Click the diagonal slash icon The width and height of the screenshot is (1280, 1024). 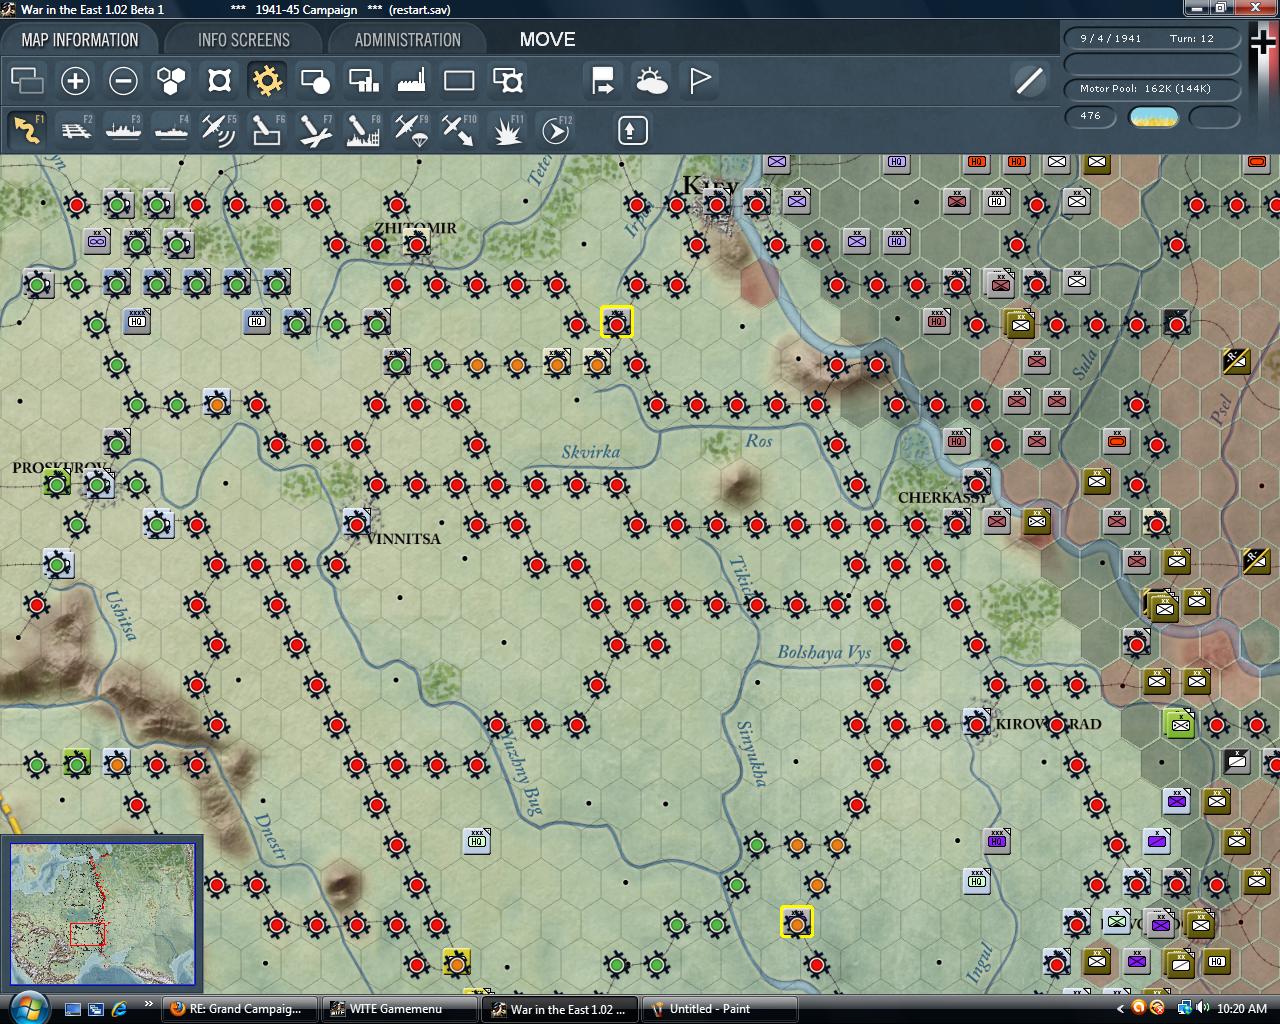pos(1029,80)
